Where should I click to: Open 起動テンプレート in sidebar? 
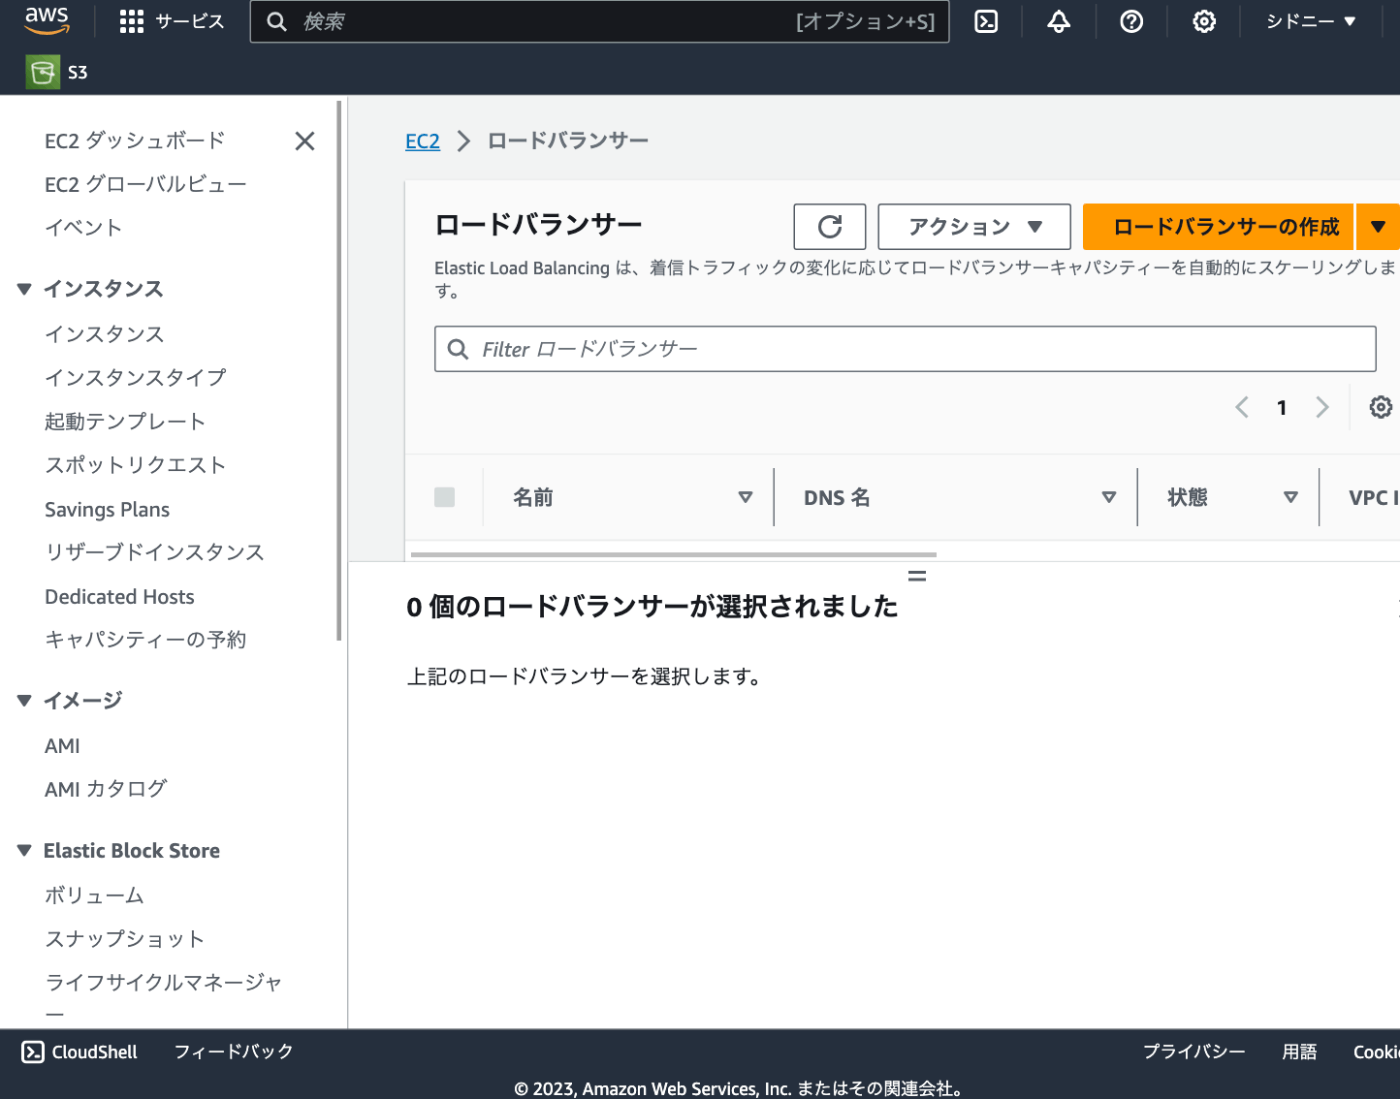125,422
